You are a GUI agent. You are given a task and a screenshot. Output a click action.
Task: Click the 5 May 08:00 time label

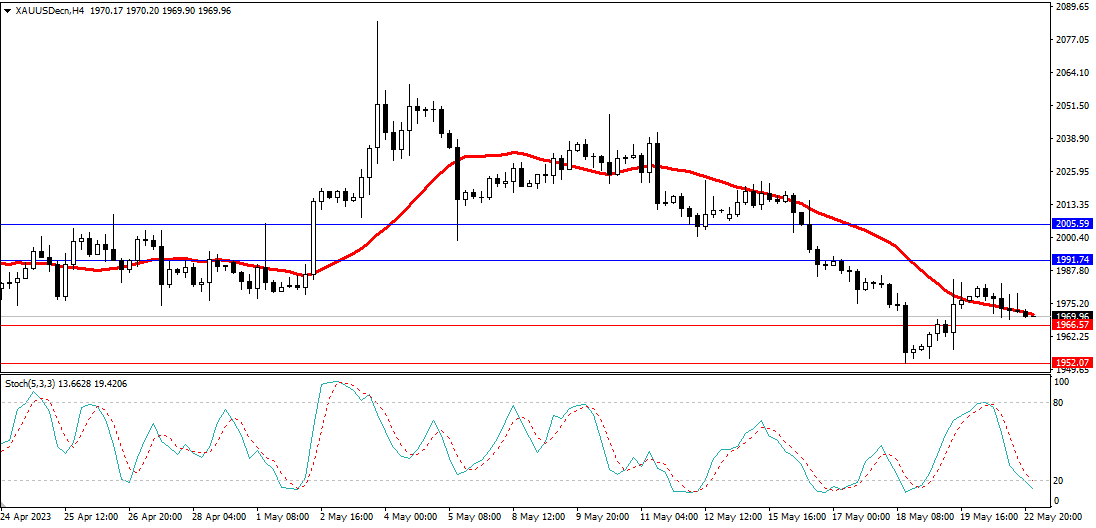[475, 518]
